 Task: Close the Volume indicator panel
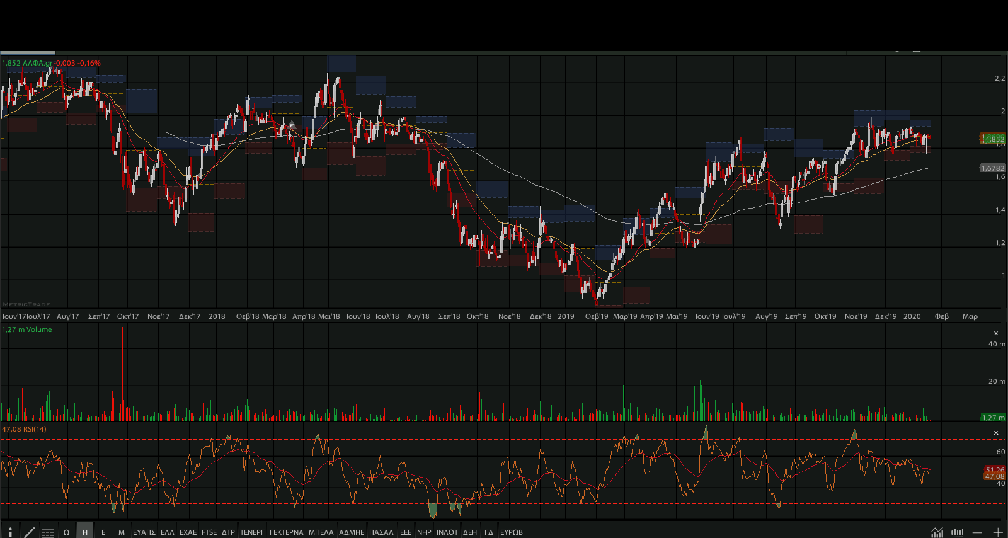[996, 332]
